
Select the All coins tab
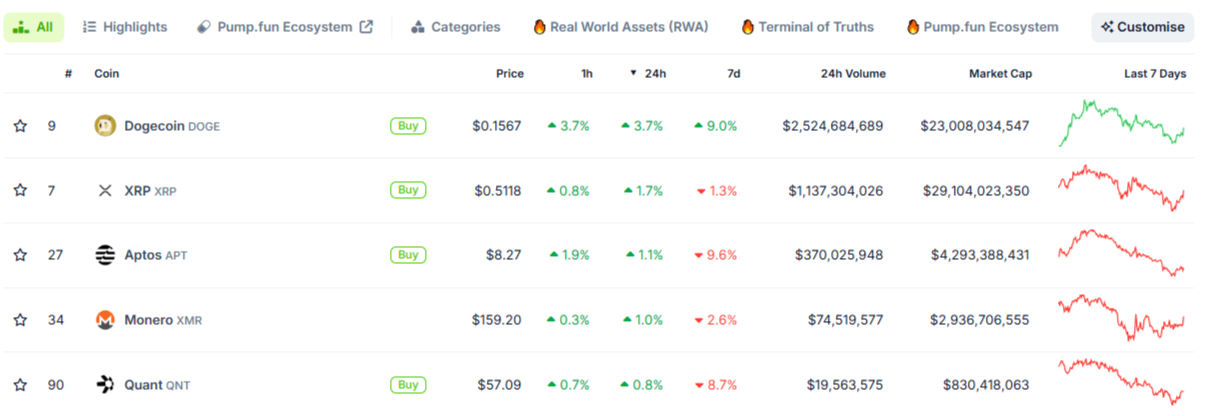(x=34, y=27)
